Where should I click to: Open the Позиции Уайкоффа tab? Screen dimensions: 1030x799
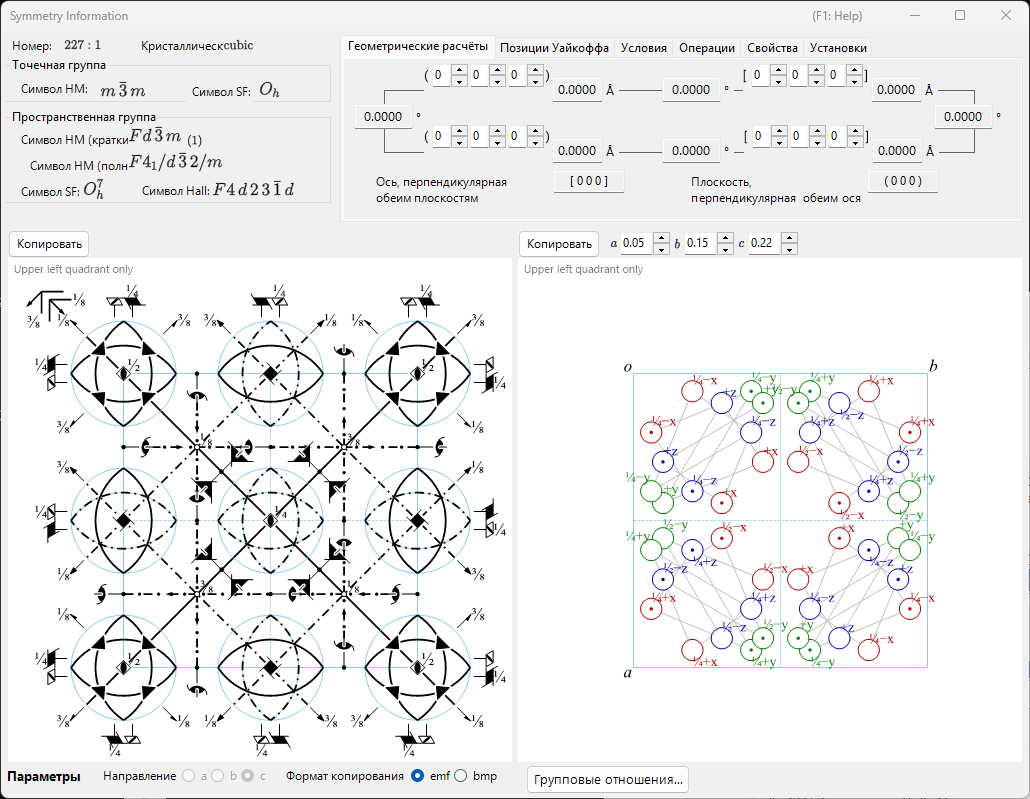(554, 47)
